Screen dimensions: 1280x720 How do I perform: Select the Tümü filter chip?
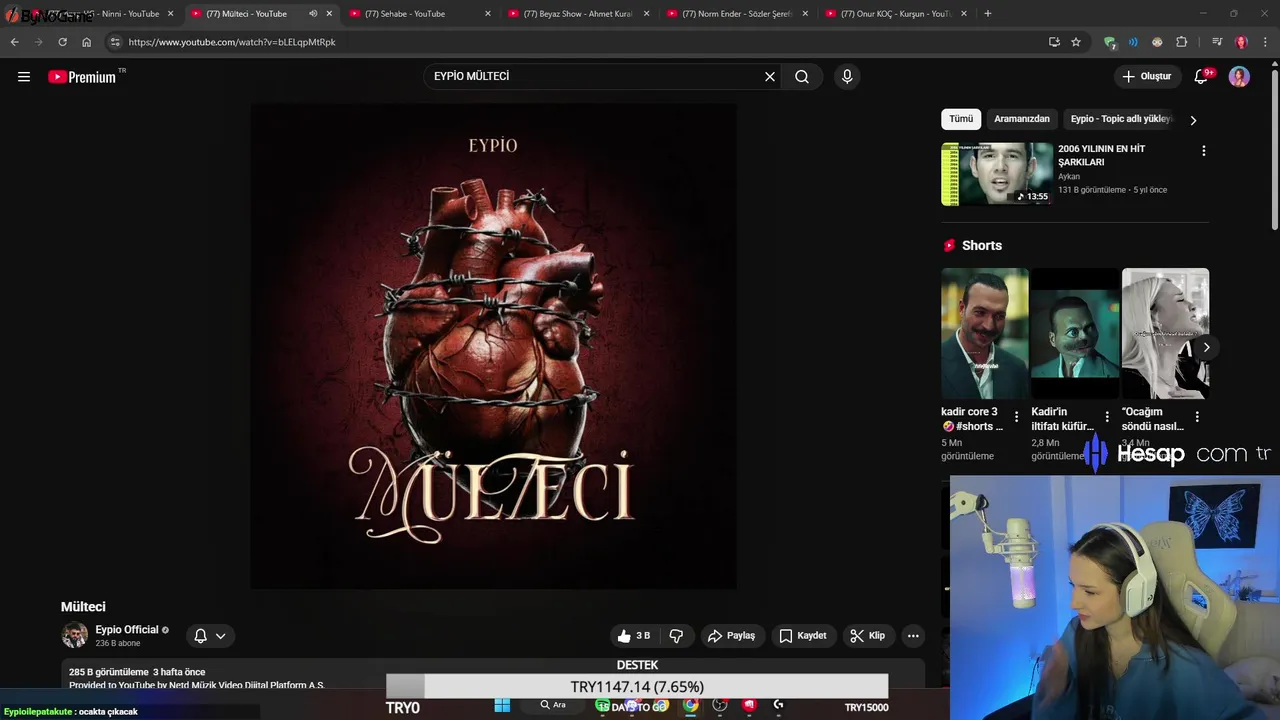(961, 119)
